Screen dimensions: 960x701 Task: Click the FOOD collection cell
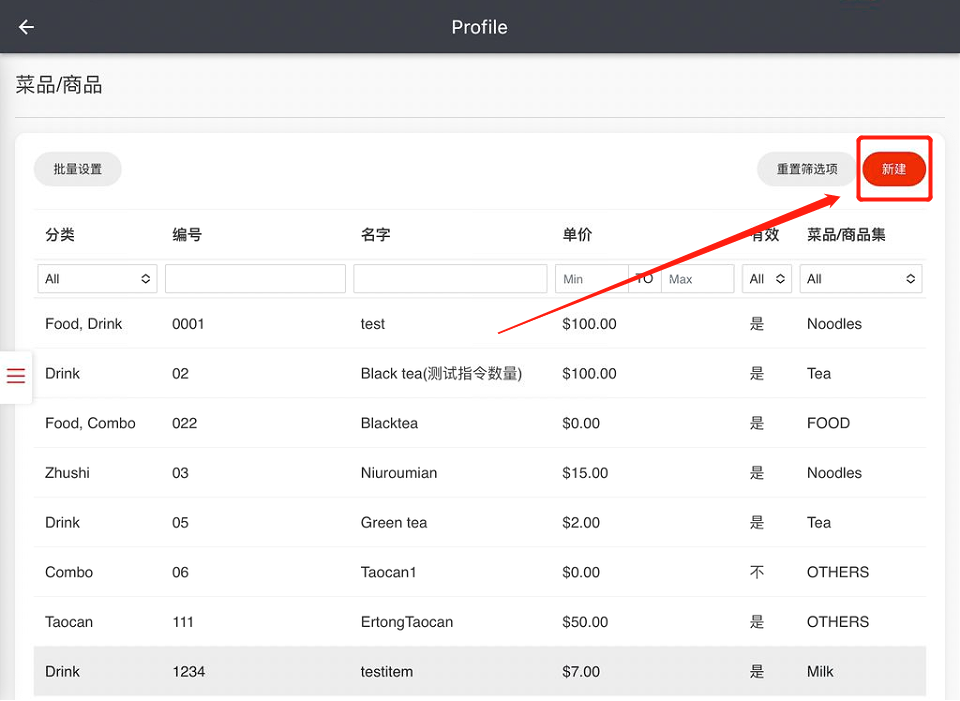(828, 423)
